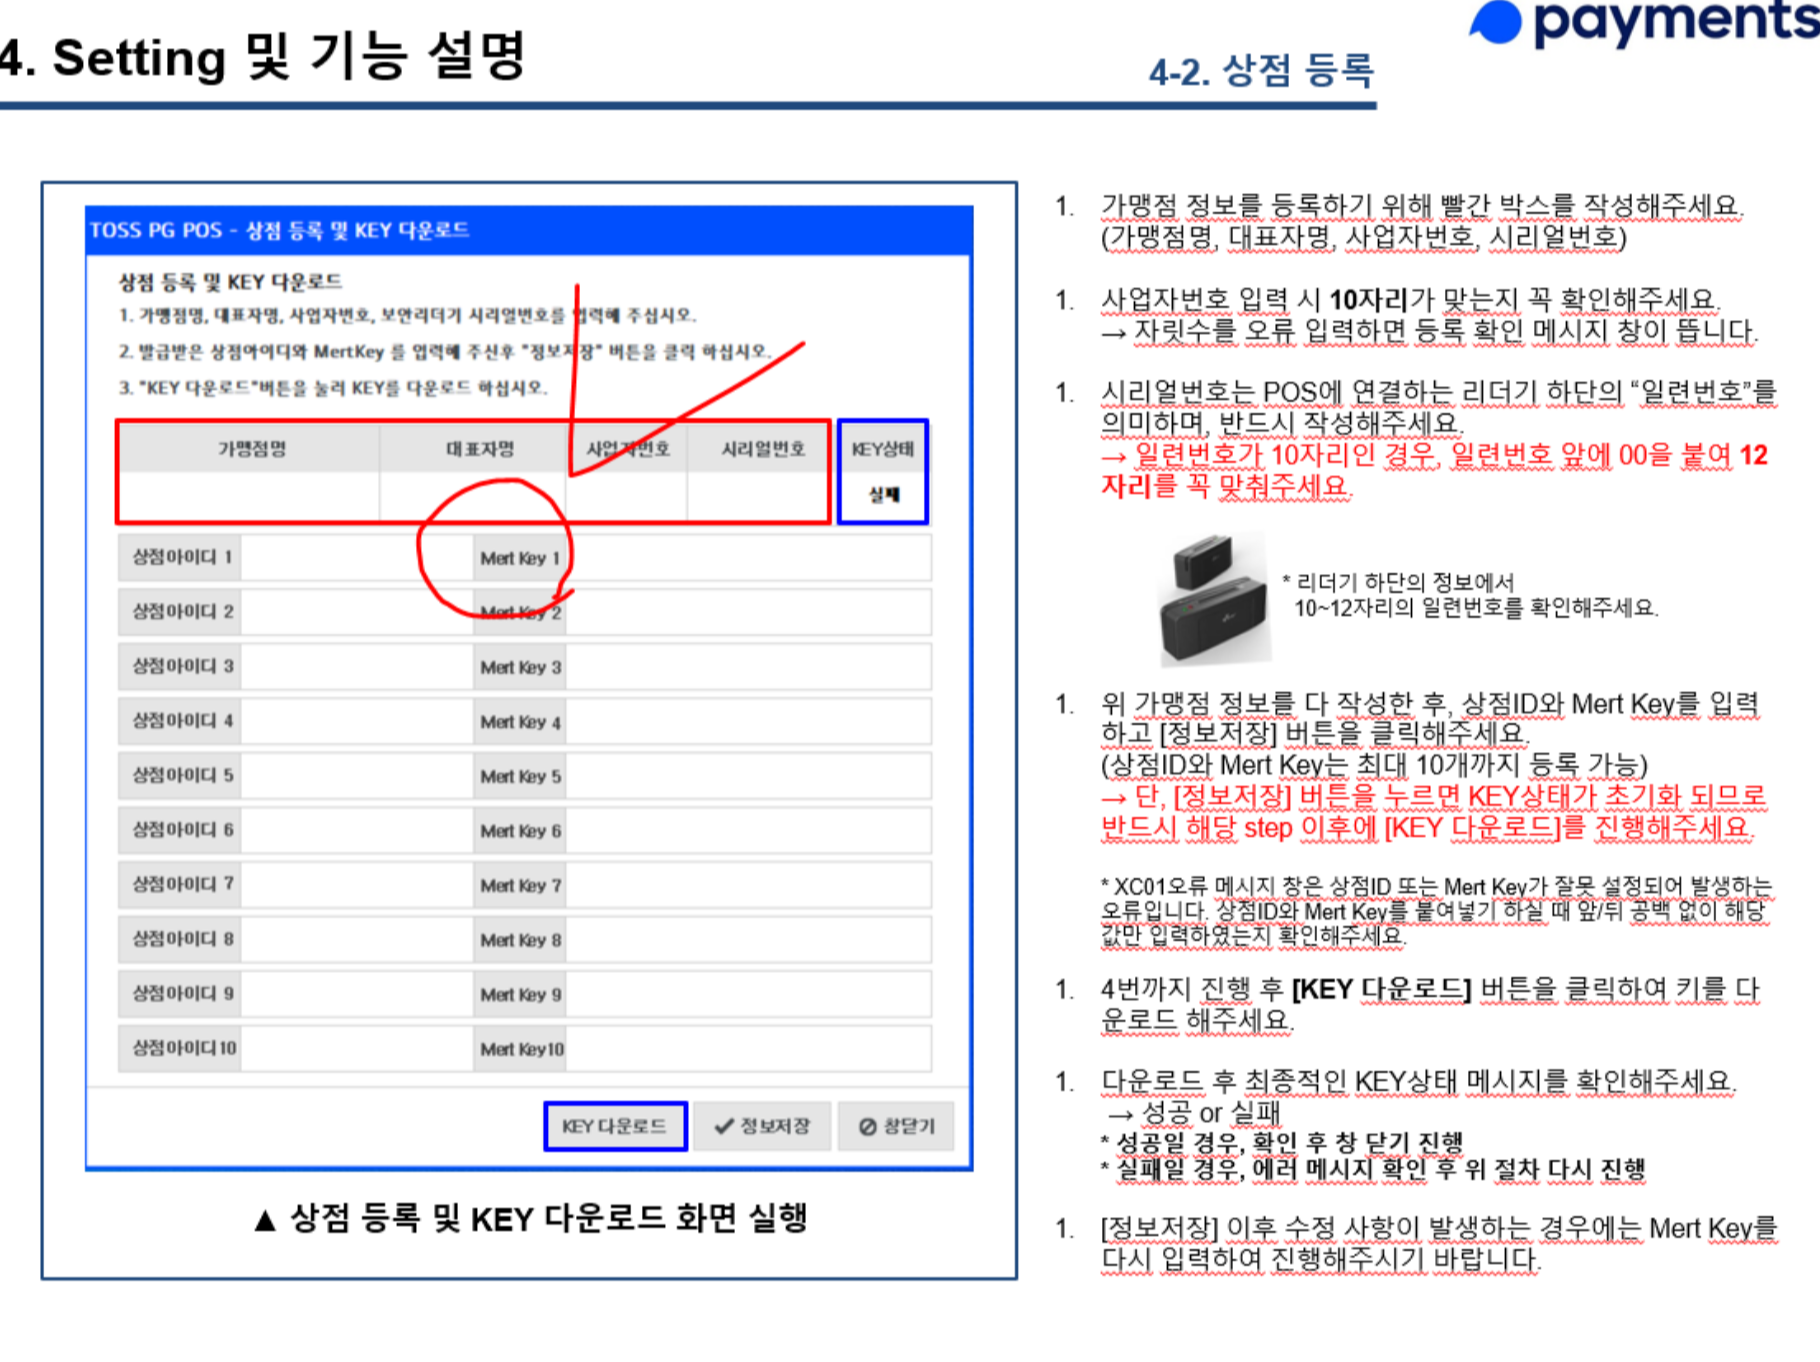Click the 가맹점명 column header

pyautogui.click(x=251, y=449)
